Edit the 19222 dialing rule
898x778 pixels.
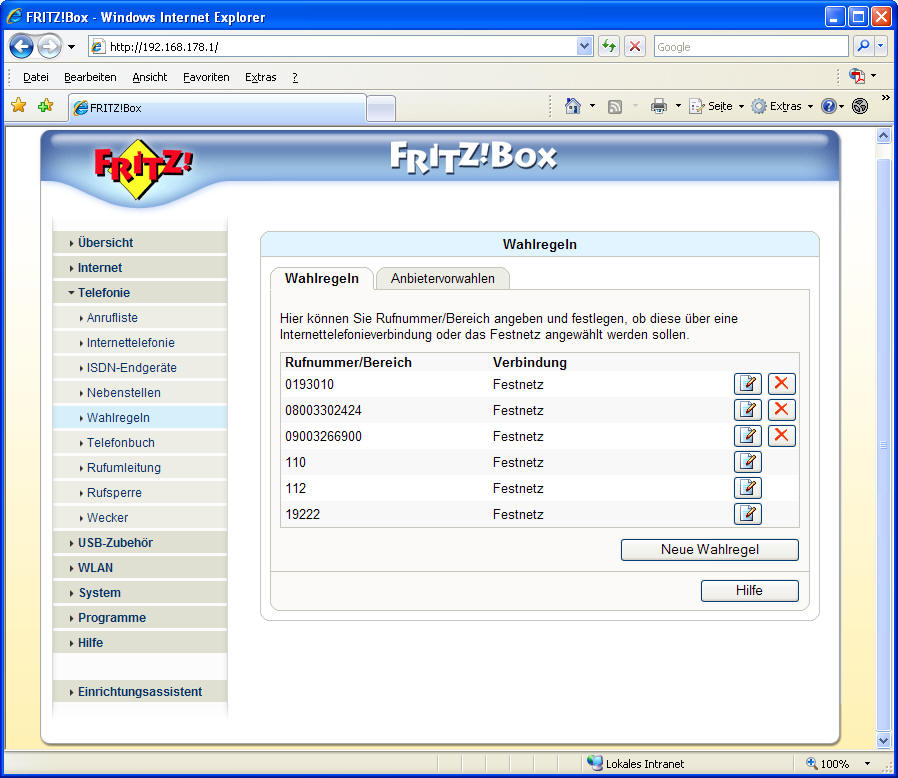[747, 514]
